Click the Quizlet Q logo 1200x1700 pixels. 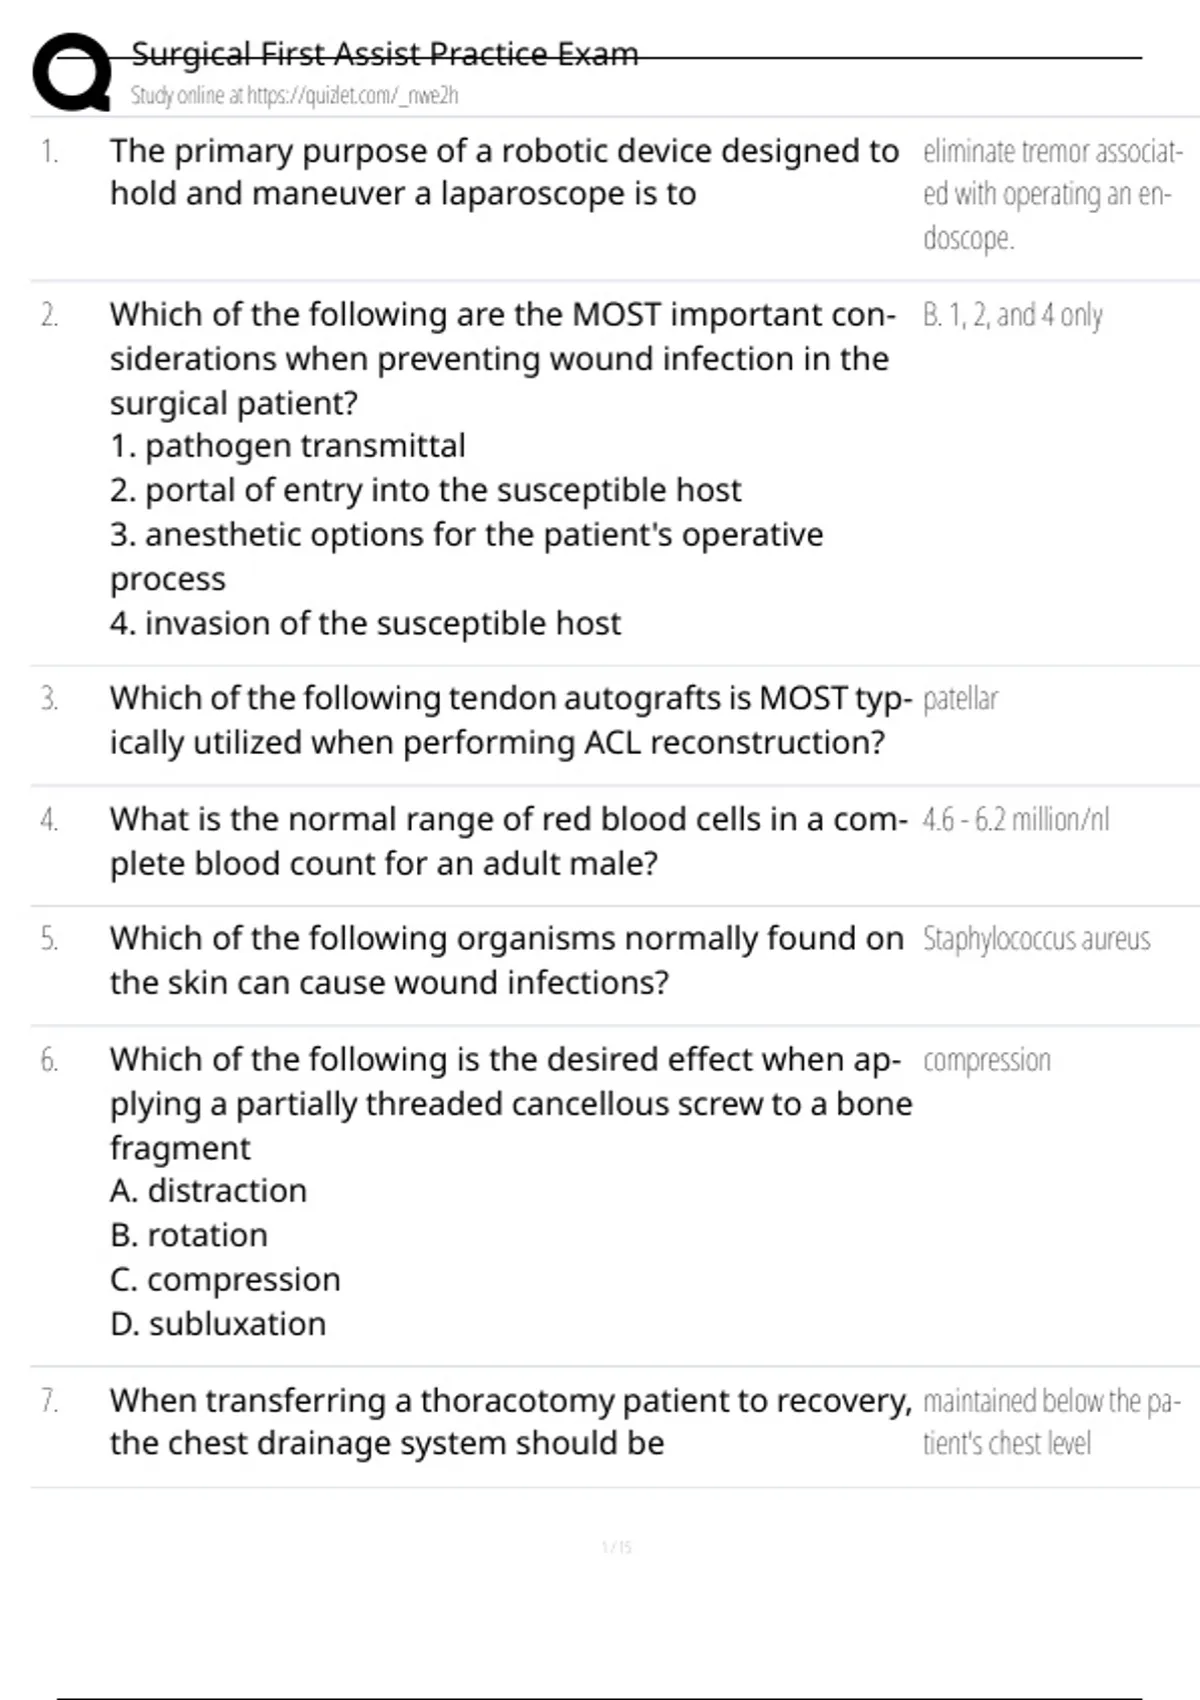click(71, 72)
